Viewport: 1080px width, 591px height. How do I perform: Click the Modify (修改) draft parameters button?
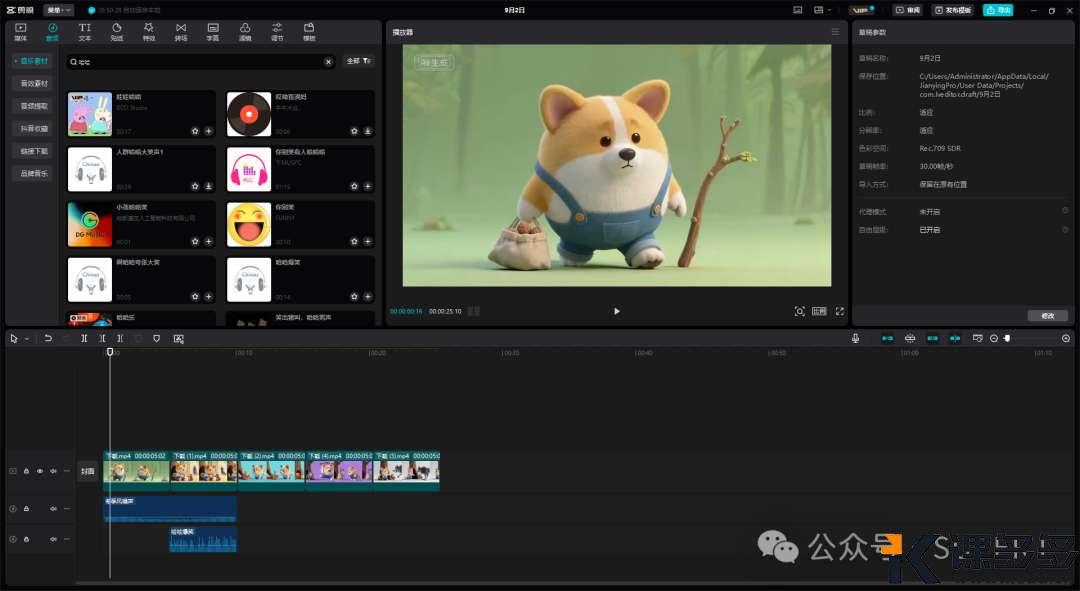click(x=1047, y=316)
